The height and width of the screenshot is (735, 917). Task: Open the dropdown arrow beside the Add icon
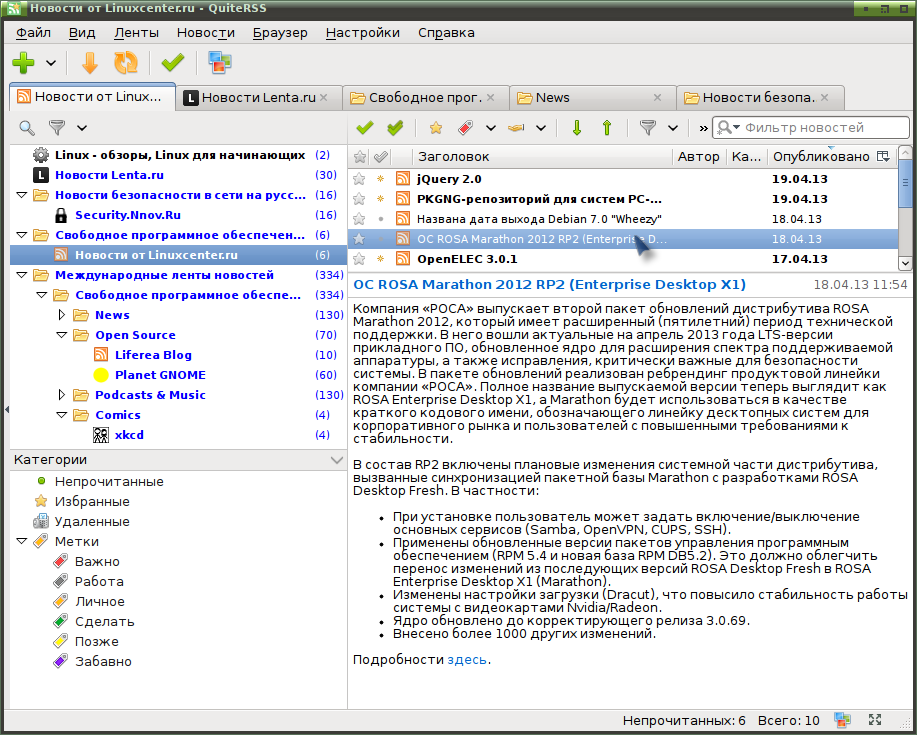point(51,63)
